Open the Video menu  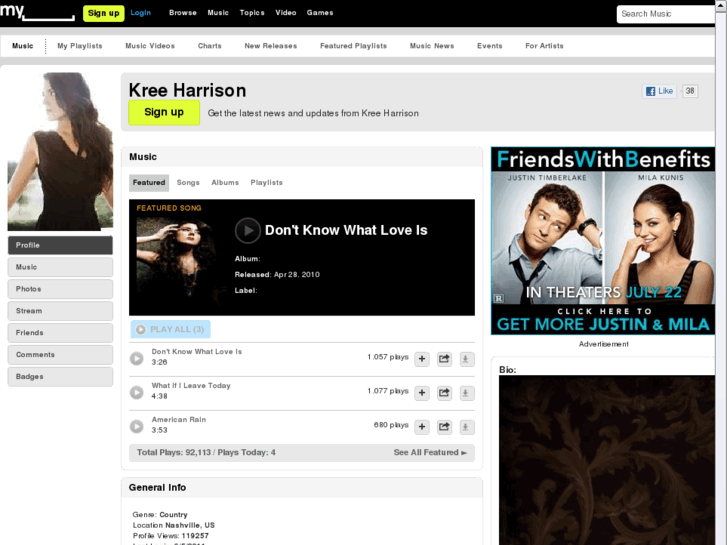(x=286, y=13)
